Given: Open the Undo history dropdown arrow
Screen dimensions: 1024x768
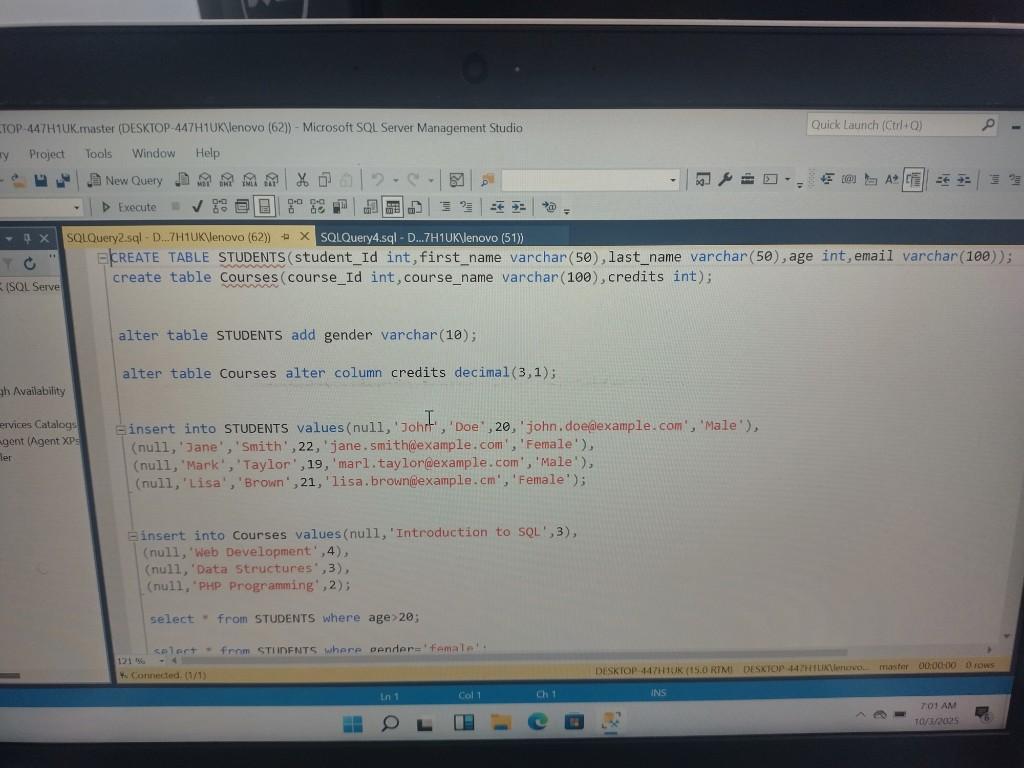Looking at the screenshot, I should pyautogui.click(x=395, y=180).
